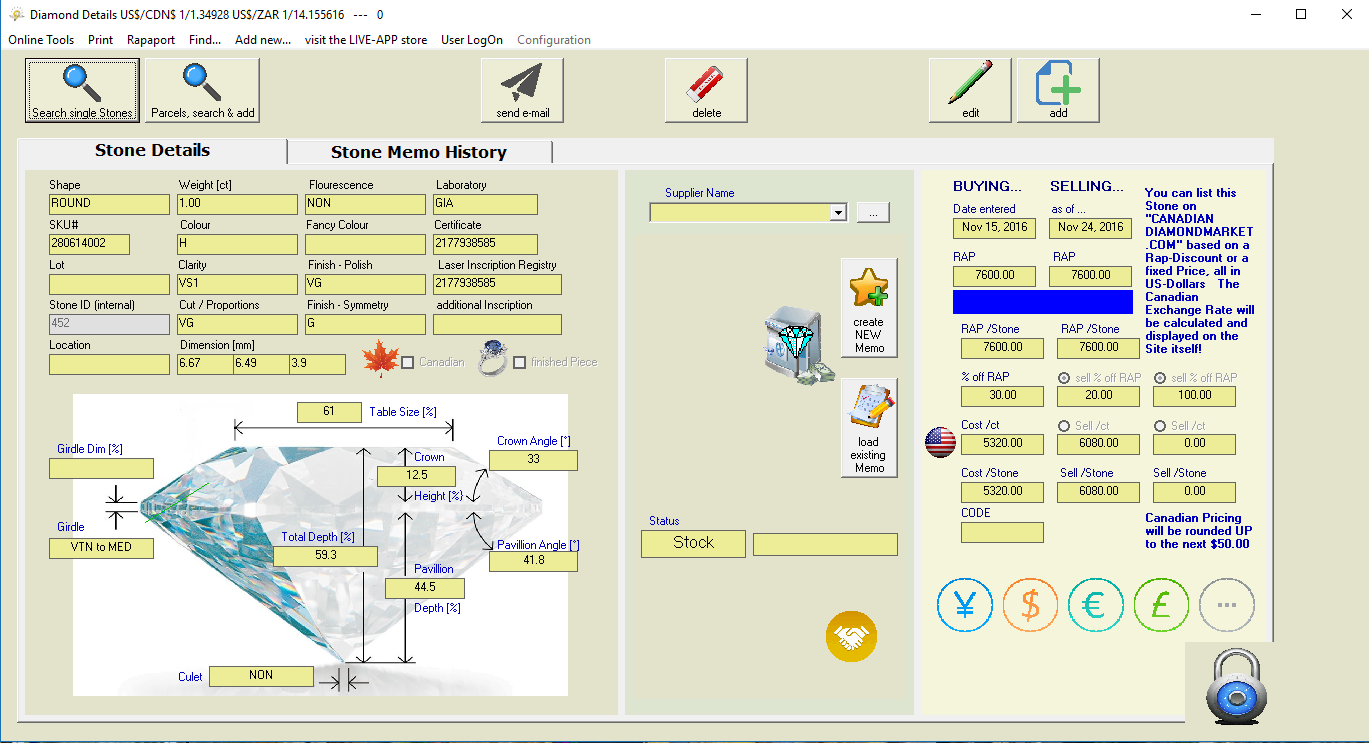Select second sell % off RAP radio
This screenshot has height=743, width=1369.
1160,378
